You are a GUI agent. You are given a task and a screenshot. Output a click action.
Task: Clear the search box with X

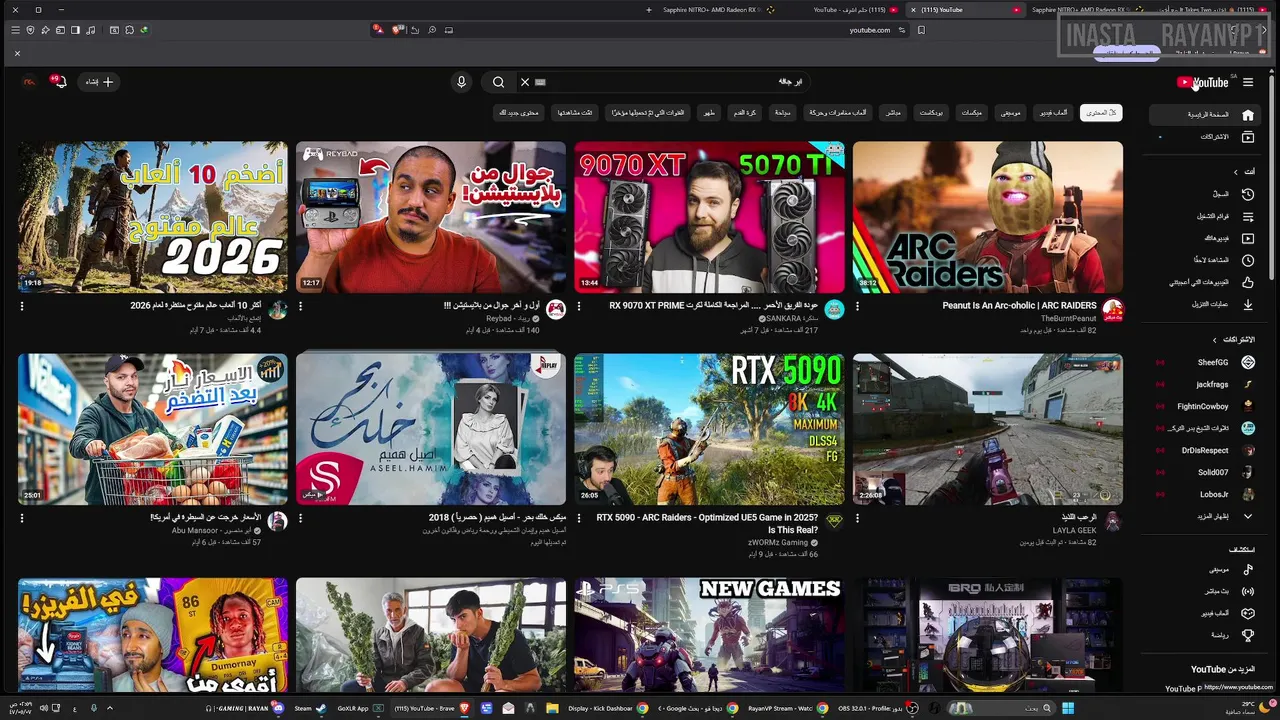tap(524, 82)
